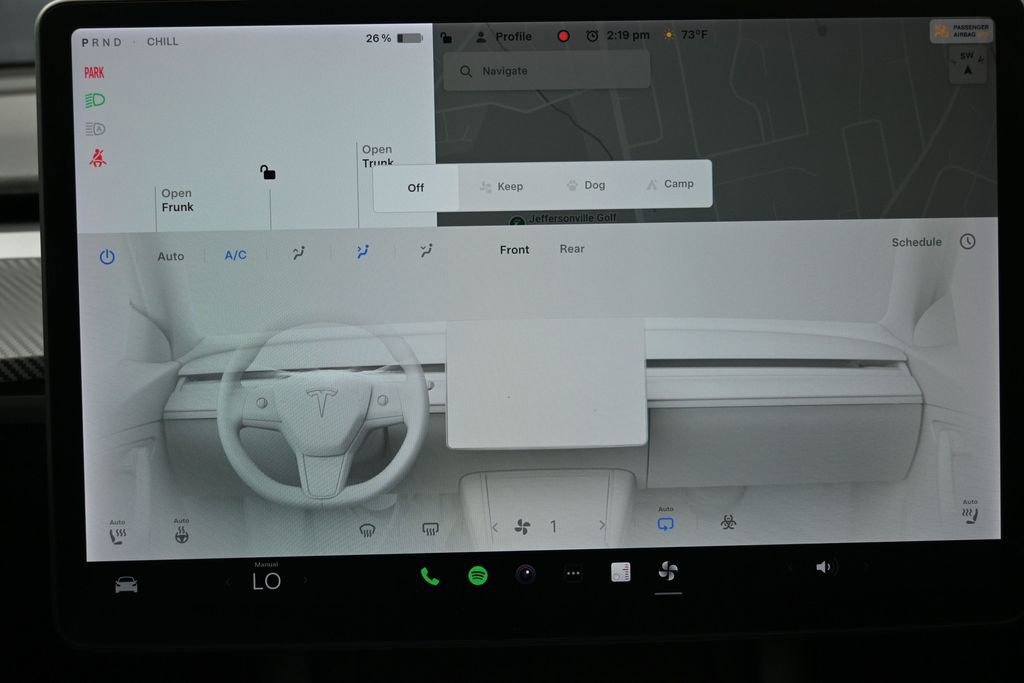Select windshield-level airflow vent icon
The width and height of the screenshot is (1024, 683).
pyautogui.click(x=298, y=253)
